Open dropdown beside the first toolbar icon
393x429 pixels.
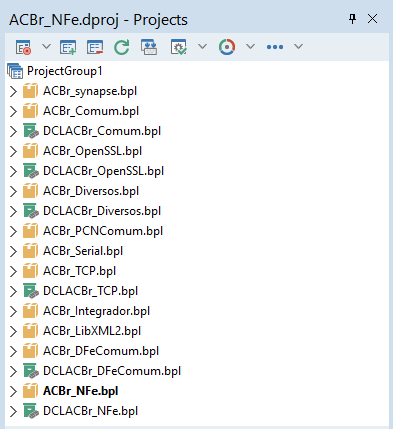(x=46, y=46)
